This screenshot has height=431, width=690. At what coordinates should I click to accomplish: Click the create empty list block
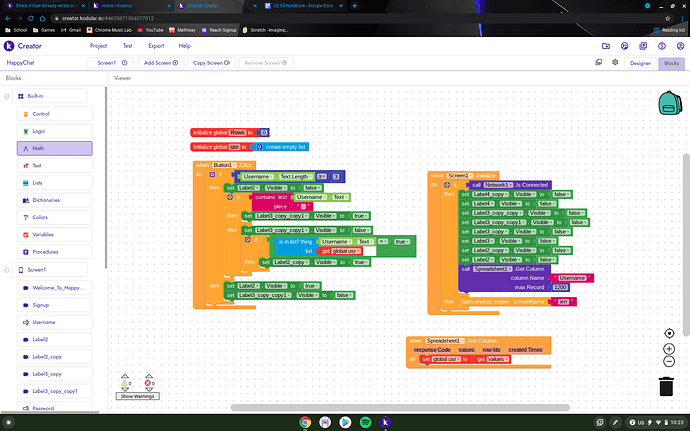281,147
